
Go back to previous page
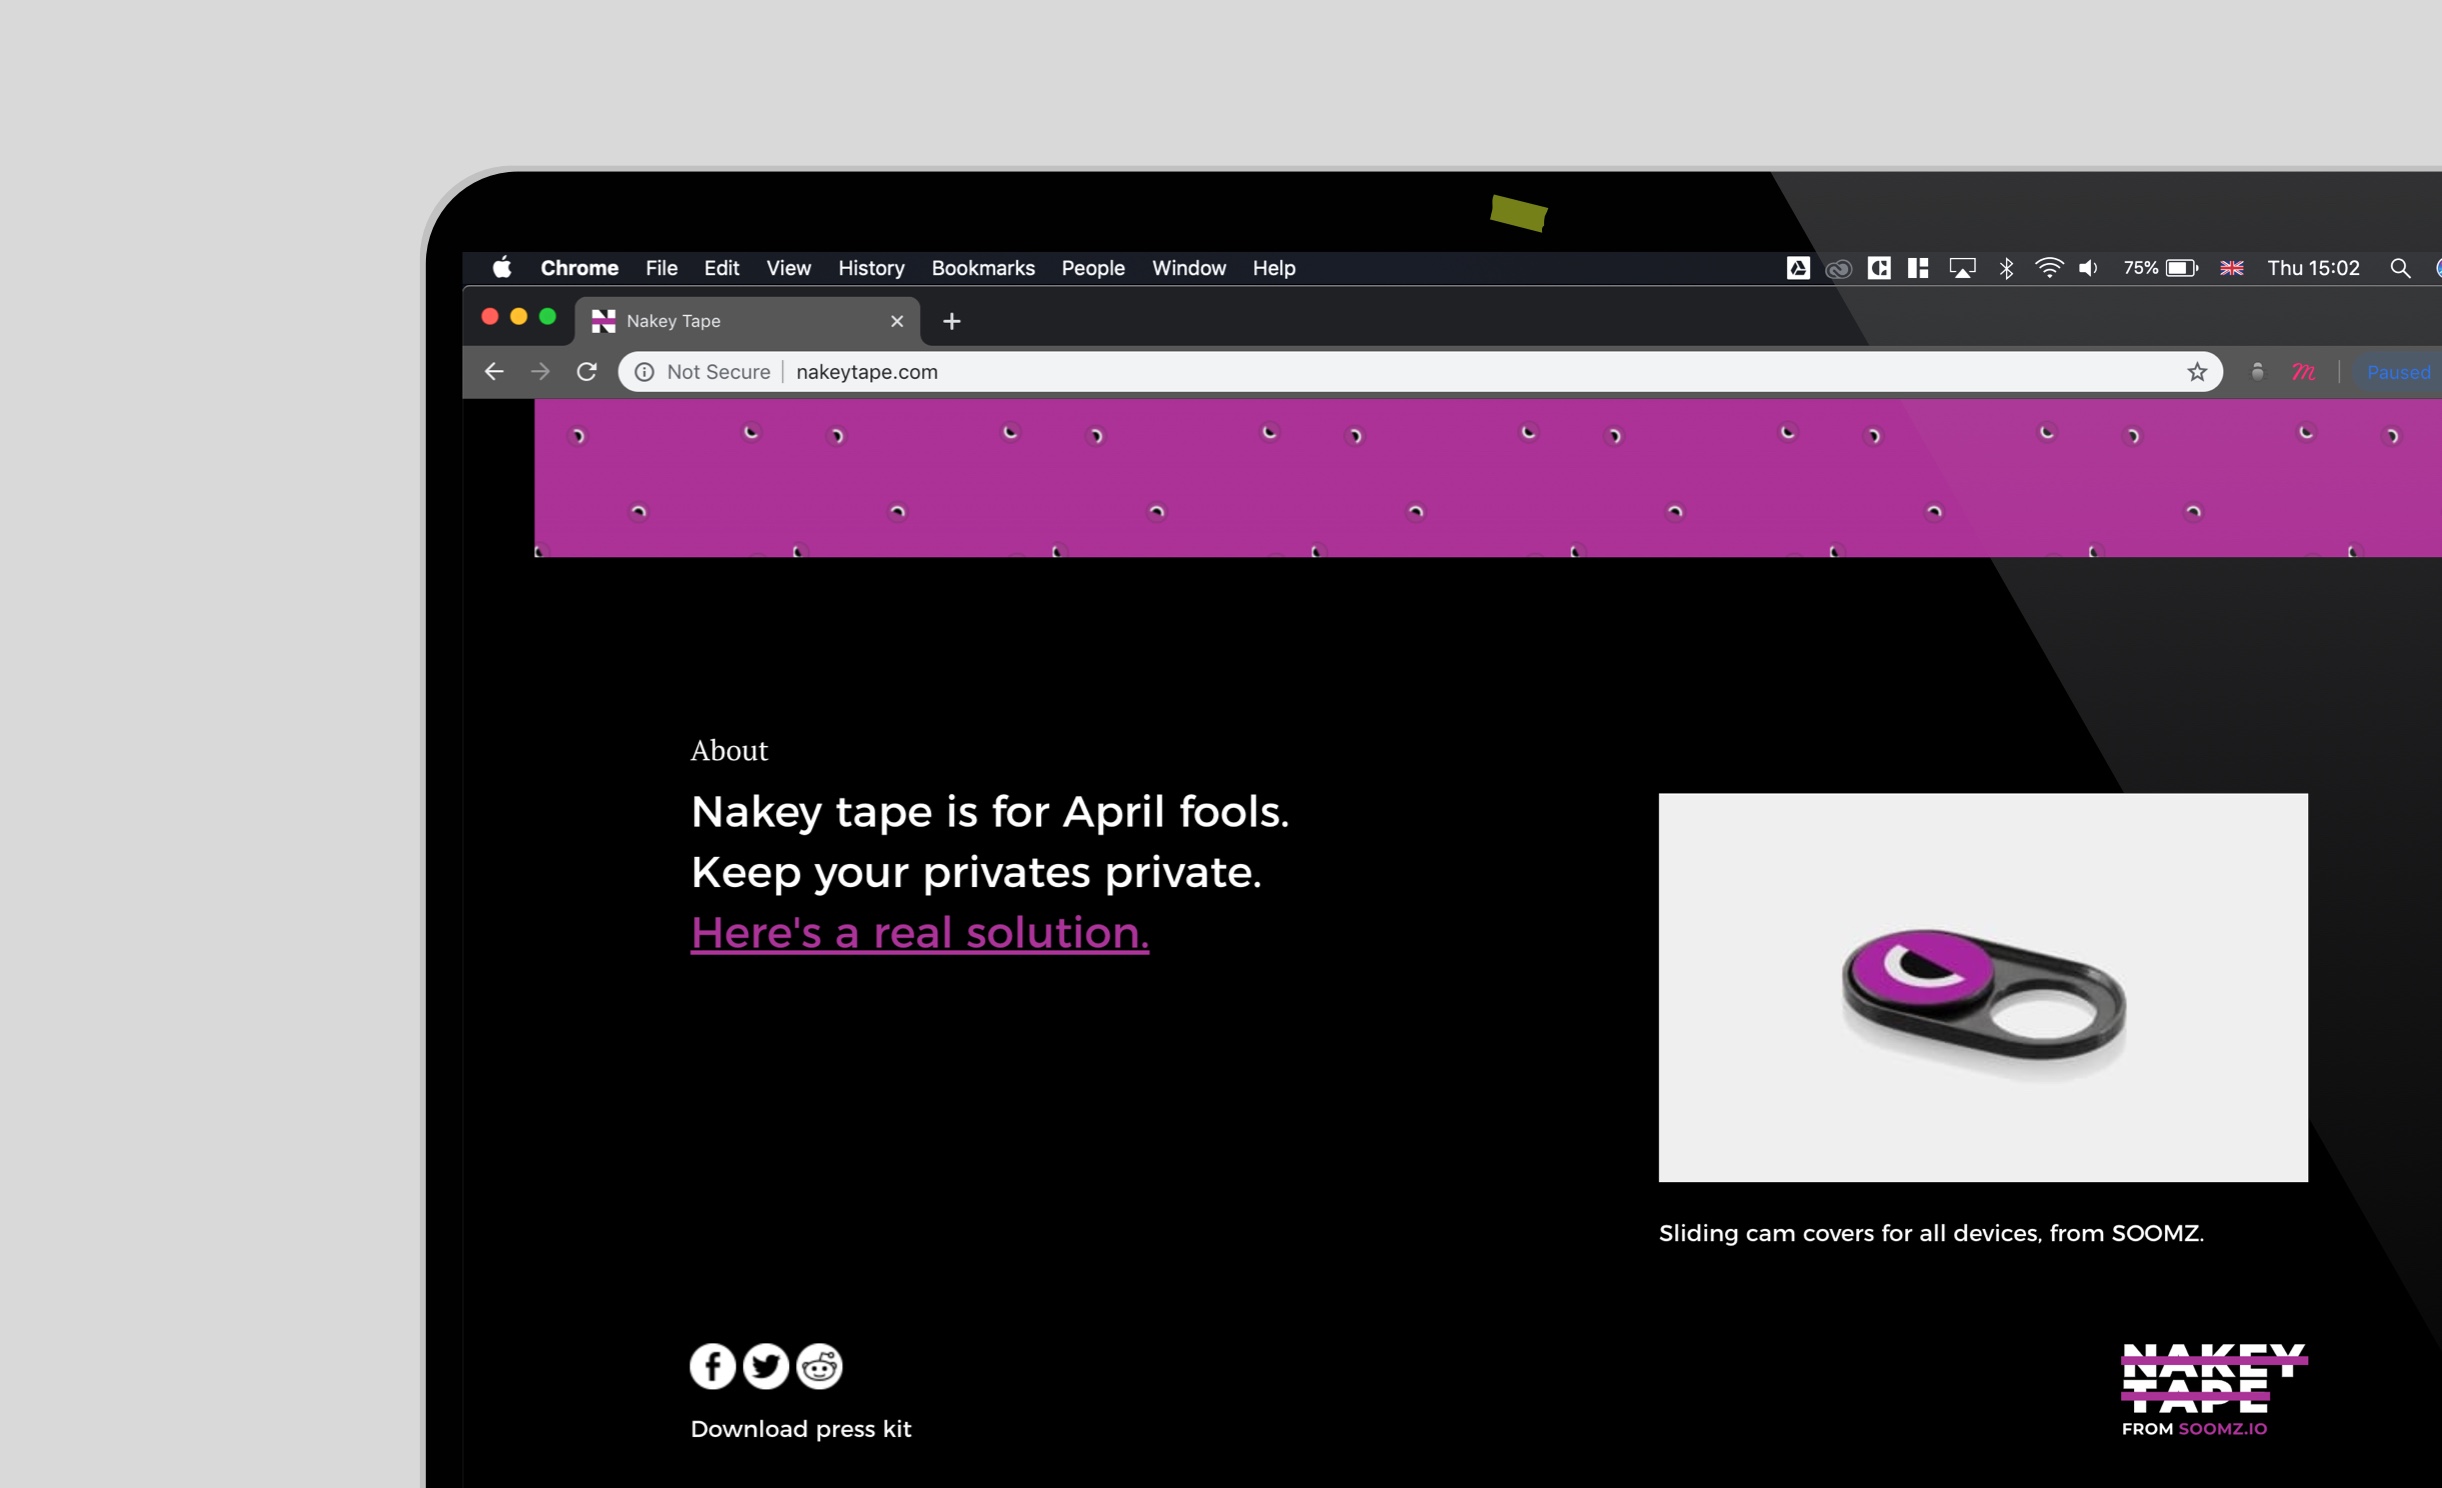point(494,372)
